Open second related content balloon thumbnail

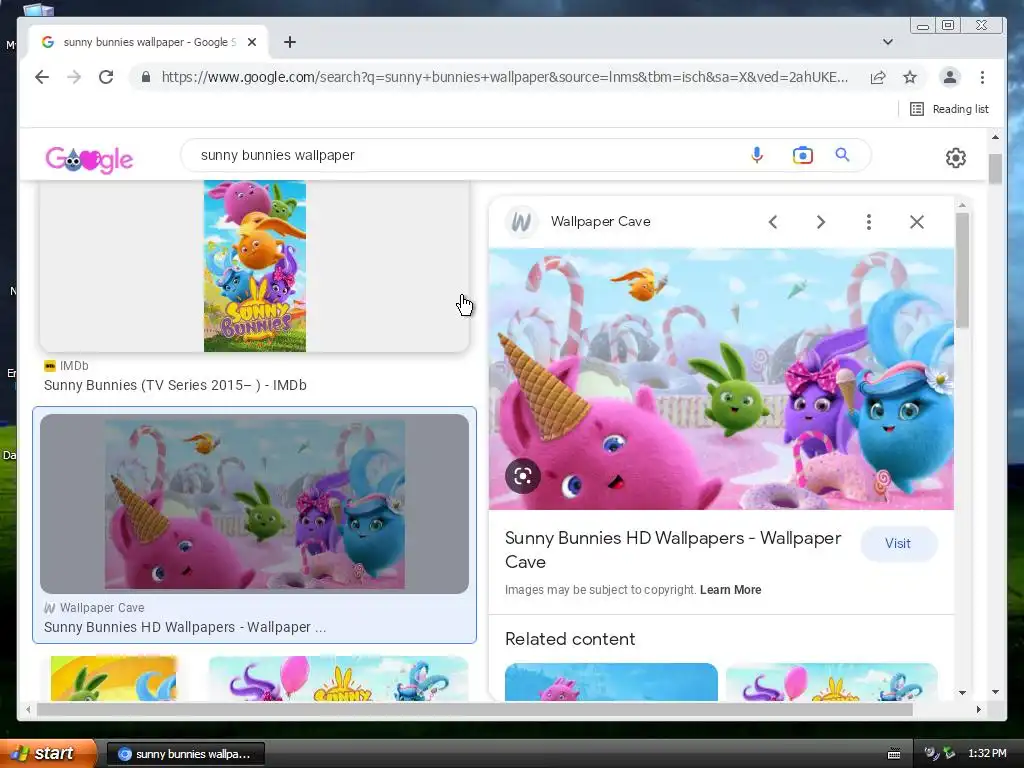point(831,682)
